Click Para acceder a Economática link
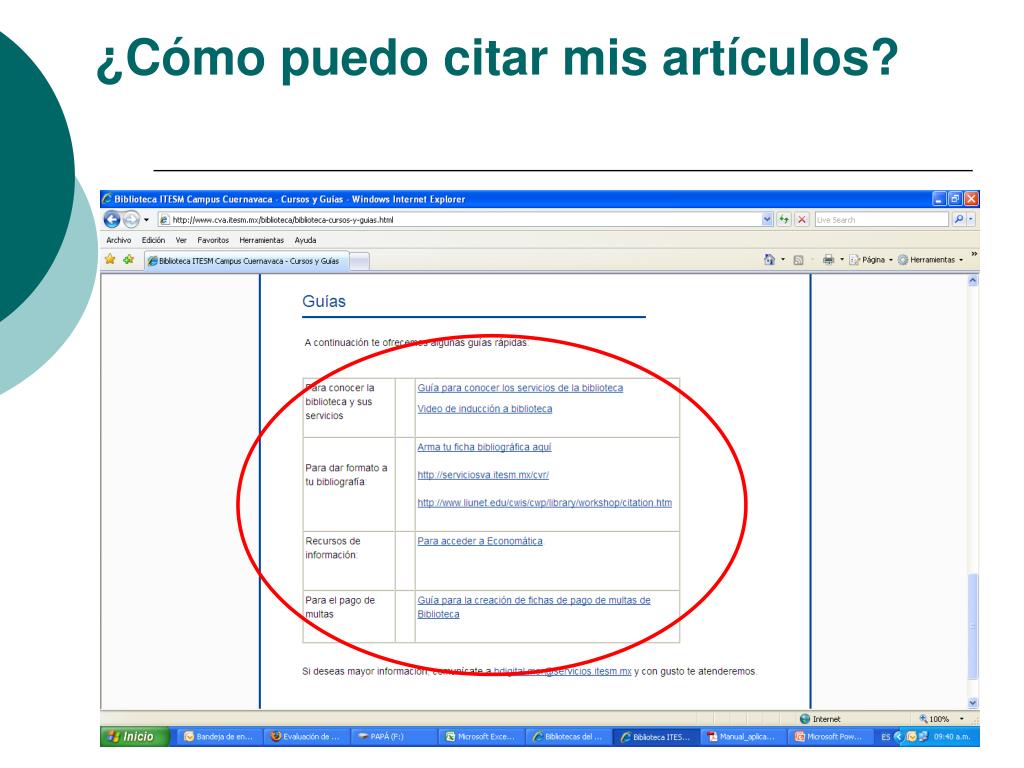1024x768 pixels. pyautogui.click(x=480, y=541)
